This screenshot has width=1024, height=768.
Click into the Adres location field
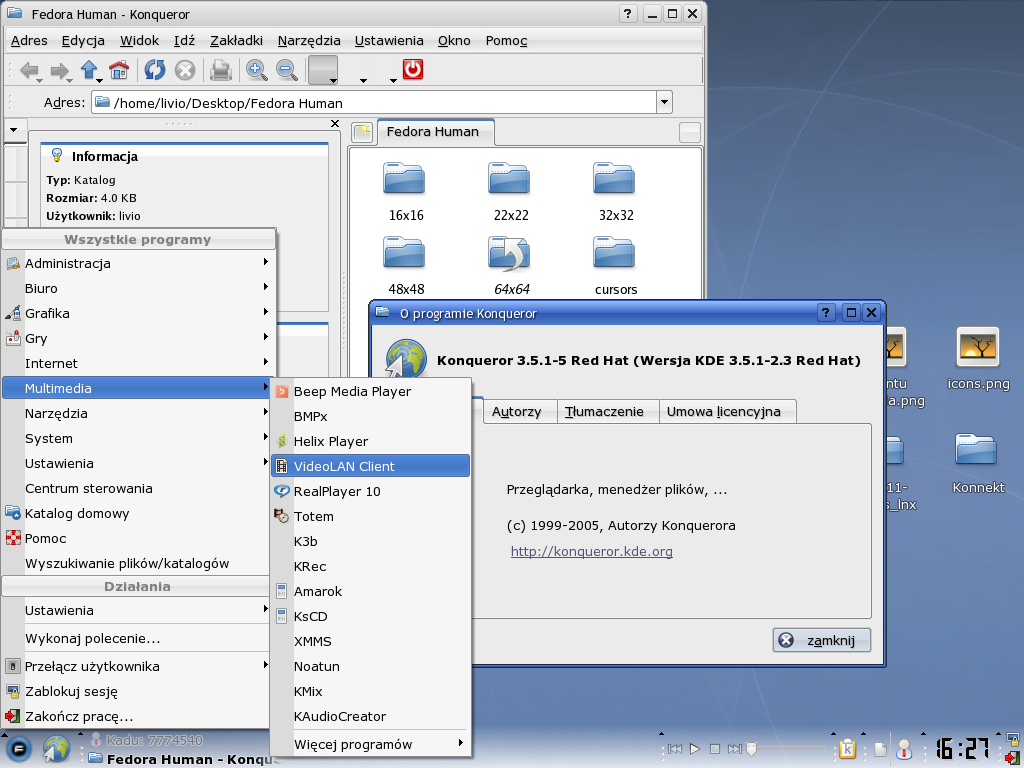[374, 103]
